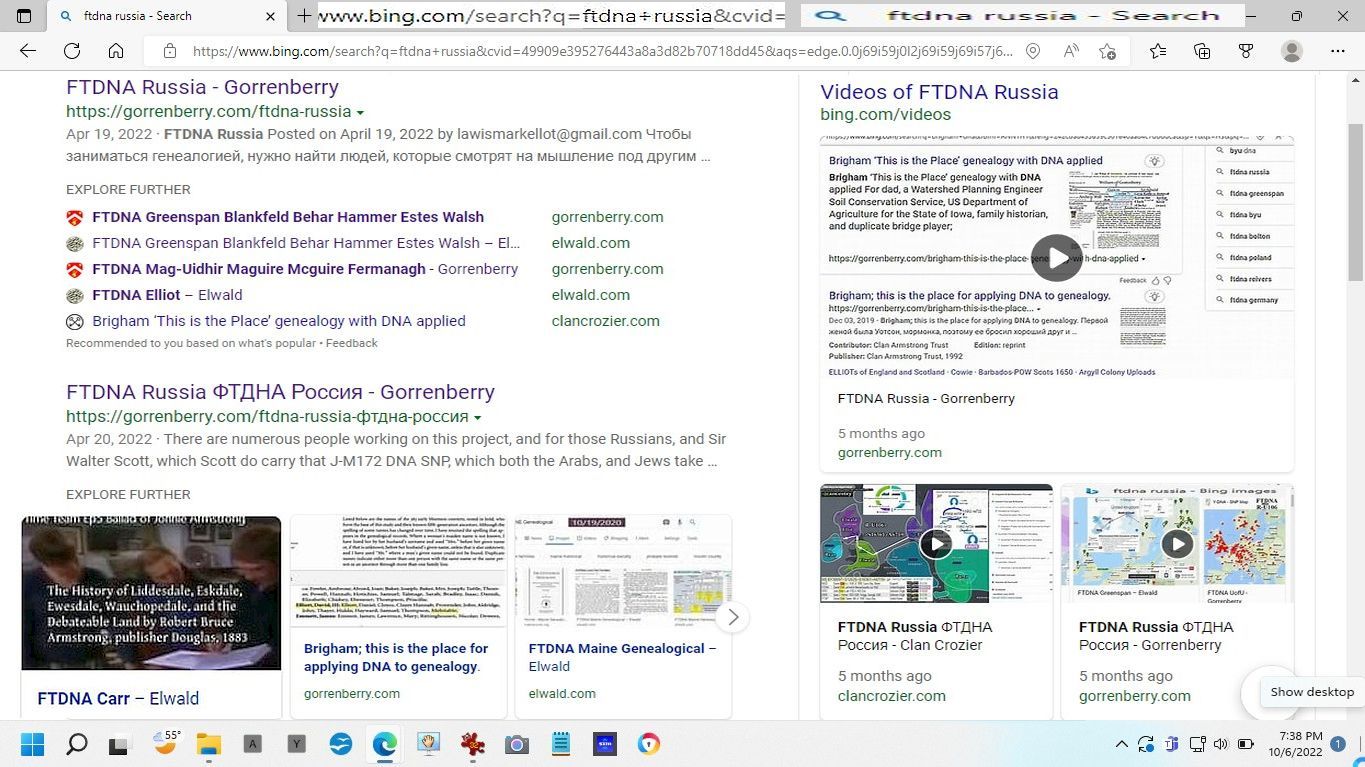1365x767 pixels.
Task: Open Windows Start menu
Action: [33, 744]
